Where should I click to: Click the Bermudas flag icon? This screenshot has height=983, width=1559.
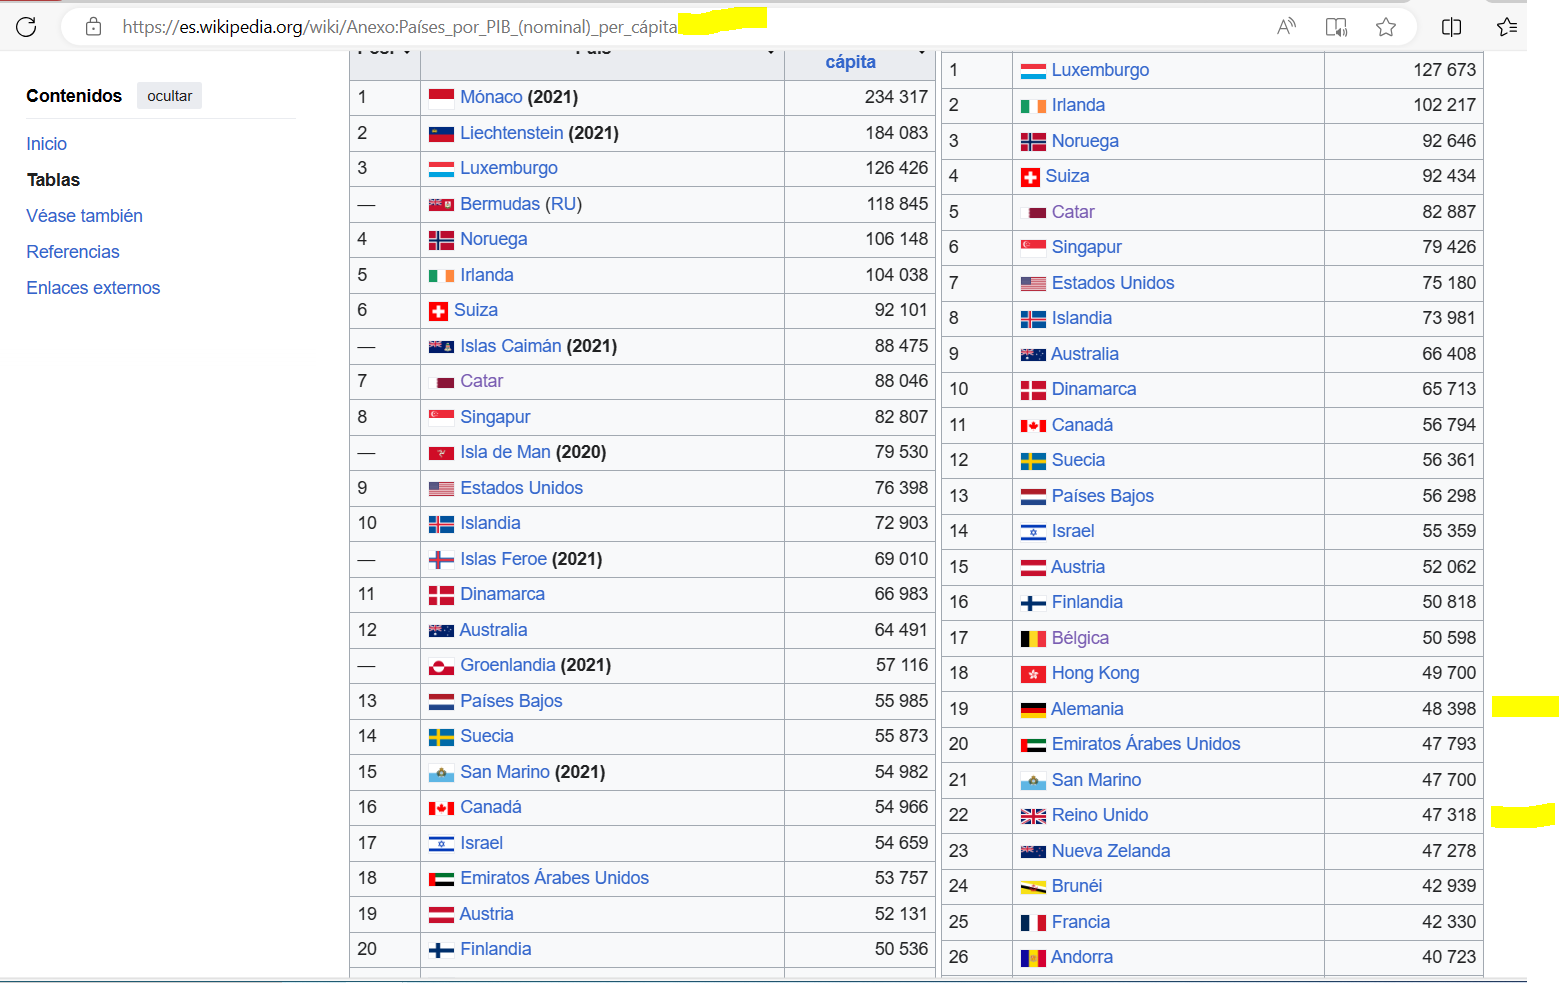(441, 204)
